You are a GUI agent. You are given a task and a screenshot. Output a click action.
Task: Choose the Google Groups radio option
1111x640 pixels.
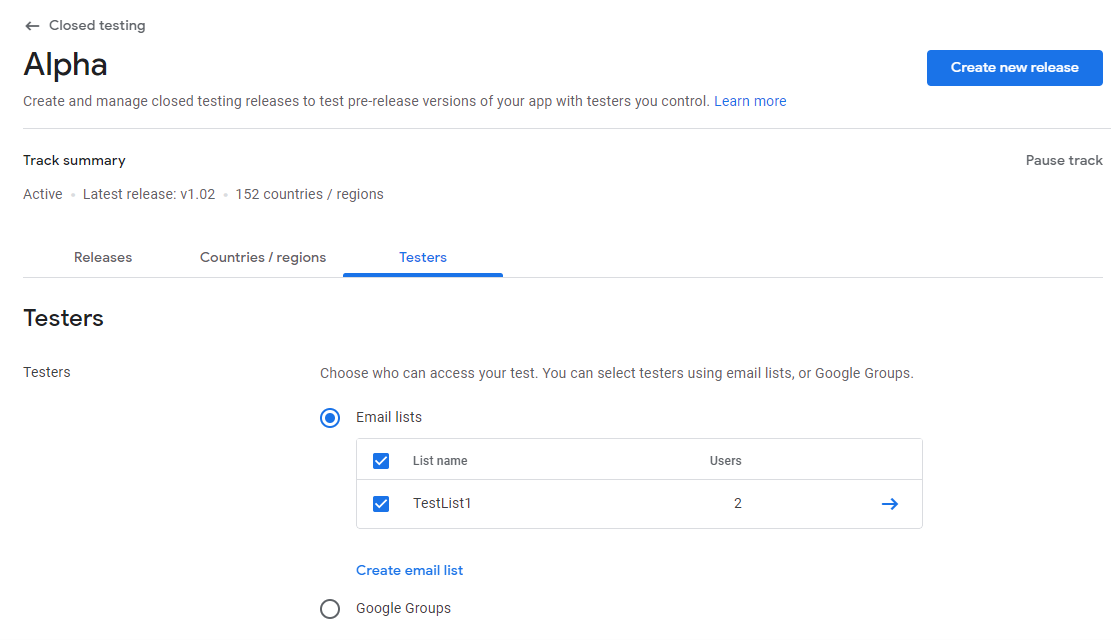coord(330,609)
